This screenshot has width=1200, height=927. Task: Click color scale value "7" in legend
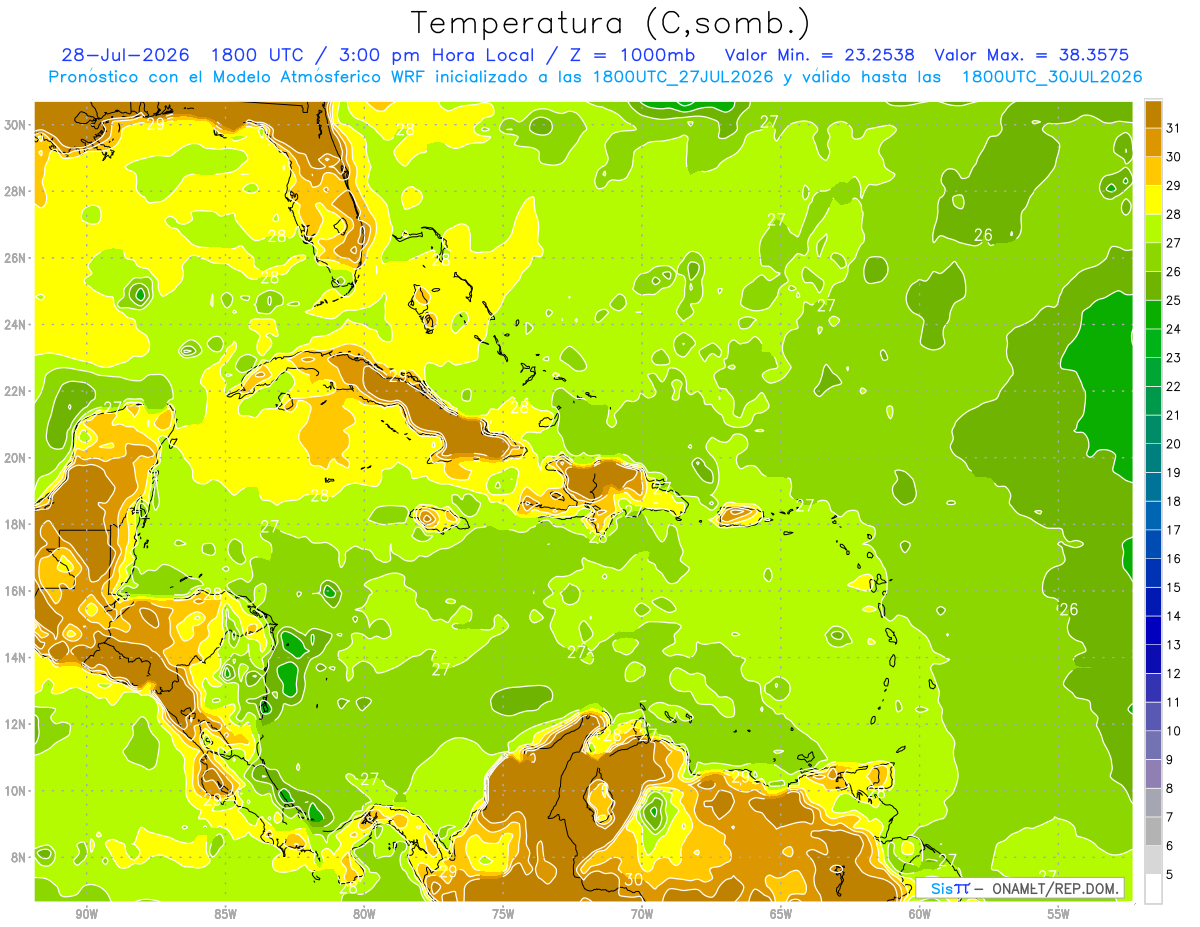coord(1170,817)
